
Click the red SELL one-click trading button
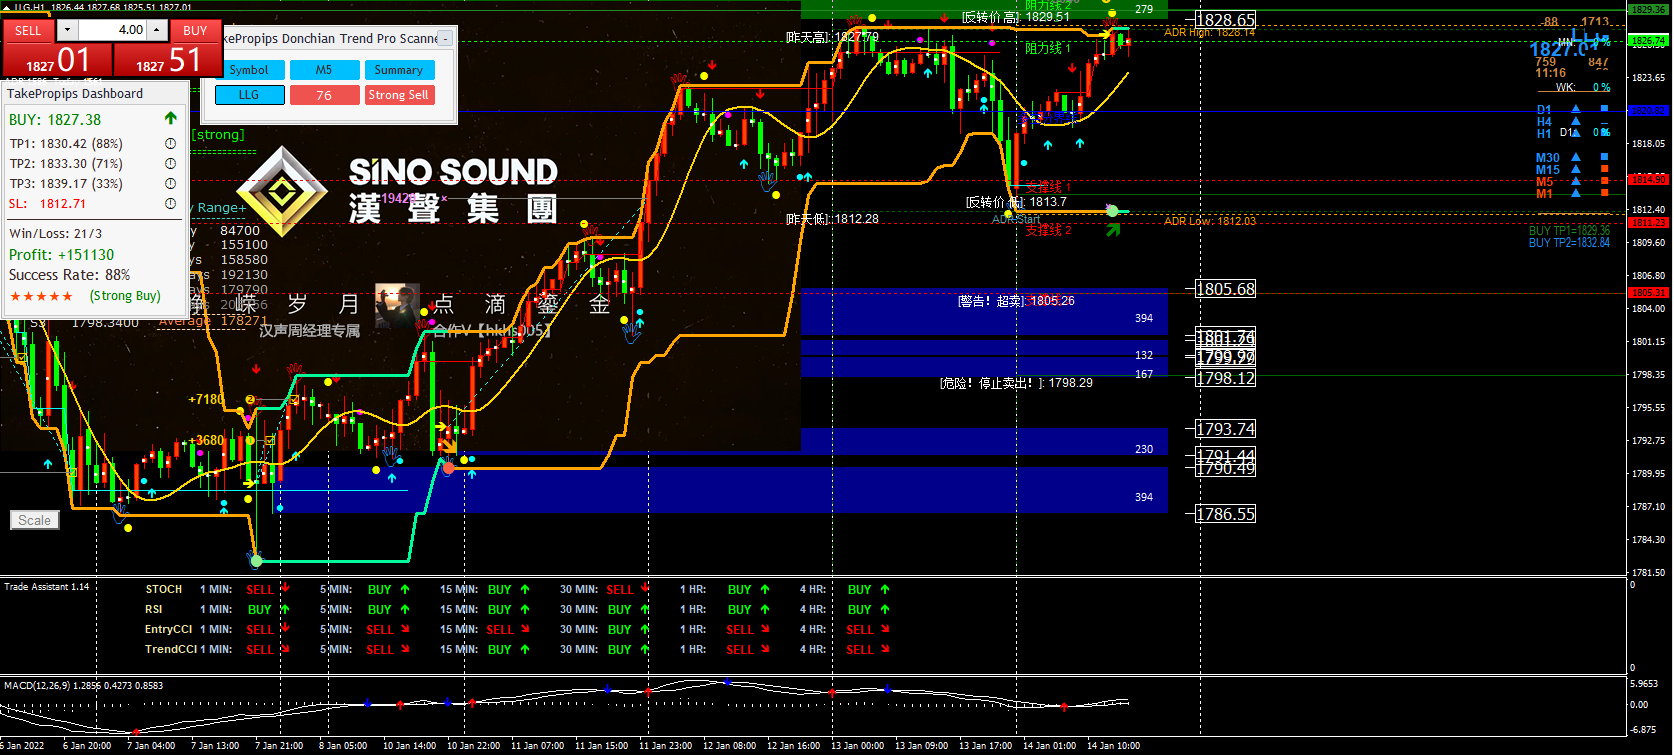point(28,30)
